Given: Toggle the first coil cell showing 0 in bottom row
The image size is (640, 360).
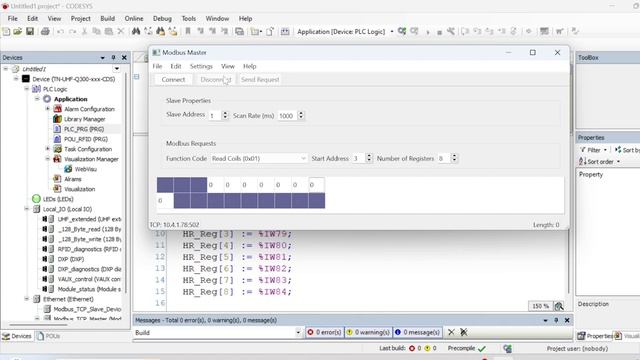Looking at the screenshot, I should point(165,200).
